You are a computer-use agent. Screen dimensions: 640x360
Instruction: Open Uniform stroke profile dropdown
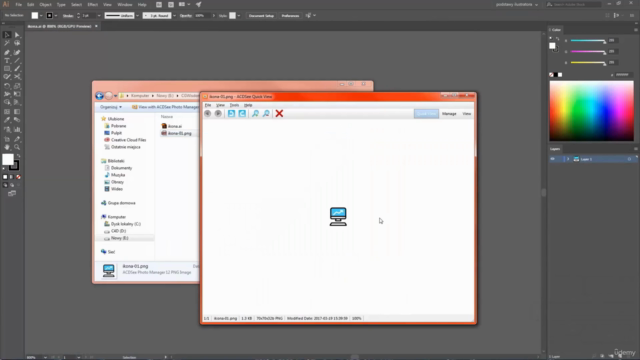[x=137, y=16]
